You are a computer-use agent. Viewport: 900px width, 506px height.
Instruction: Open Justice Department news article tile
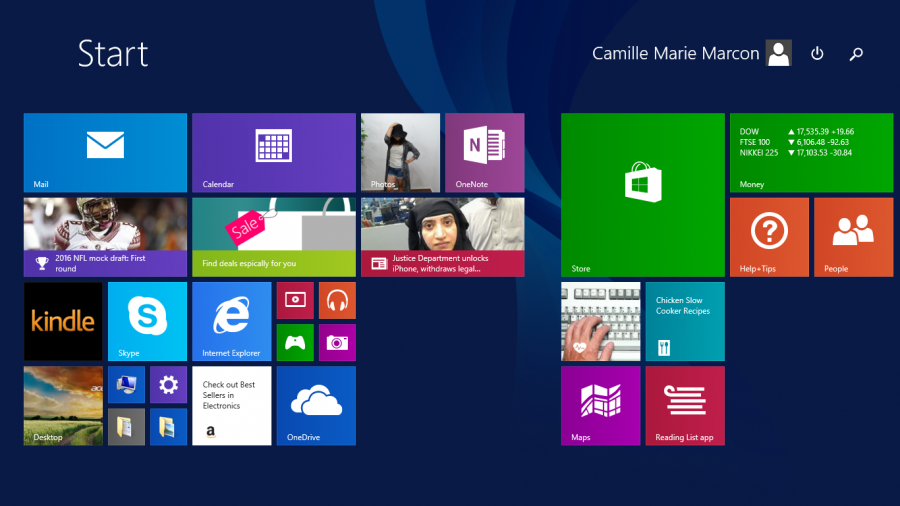pos(442,236)
